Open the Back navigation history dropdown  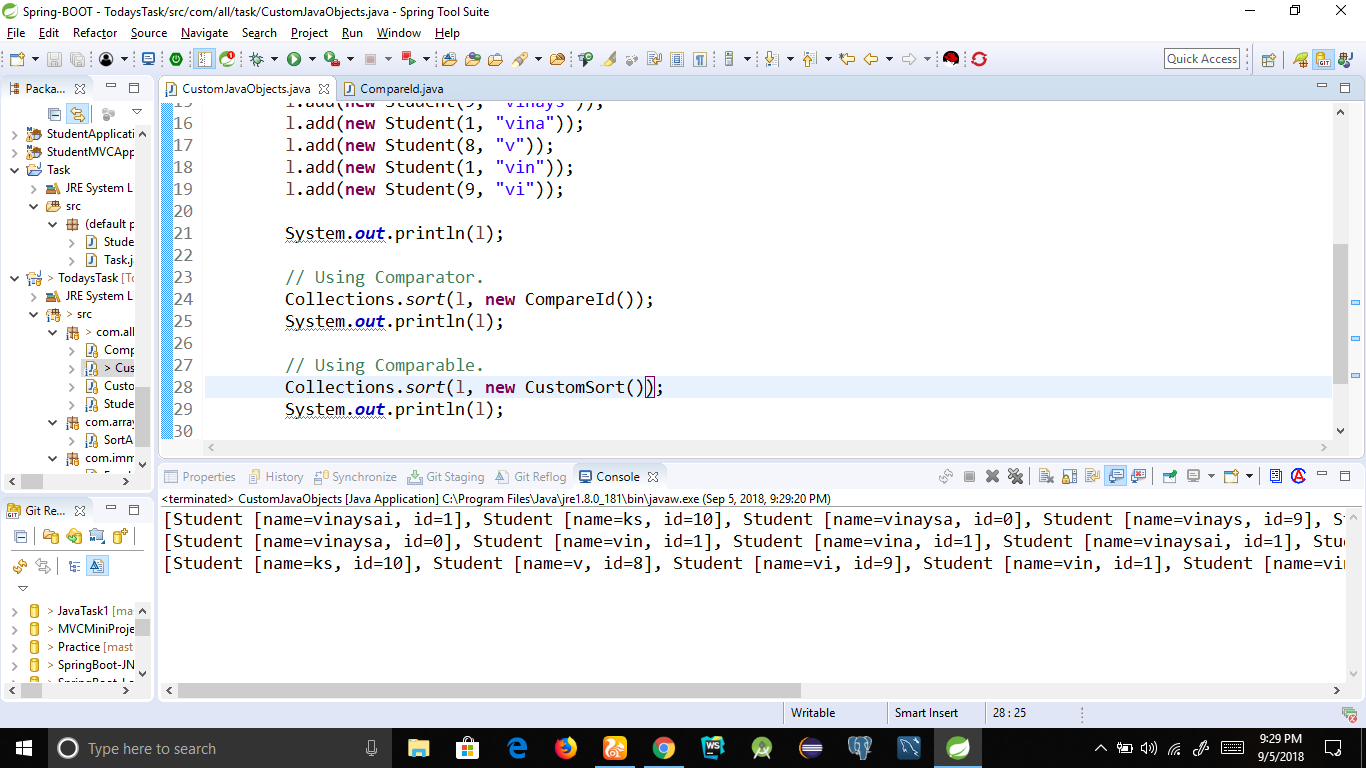[x=888, y=59]
